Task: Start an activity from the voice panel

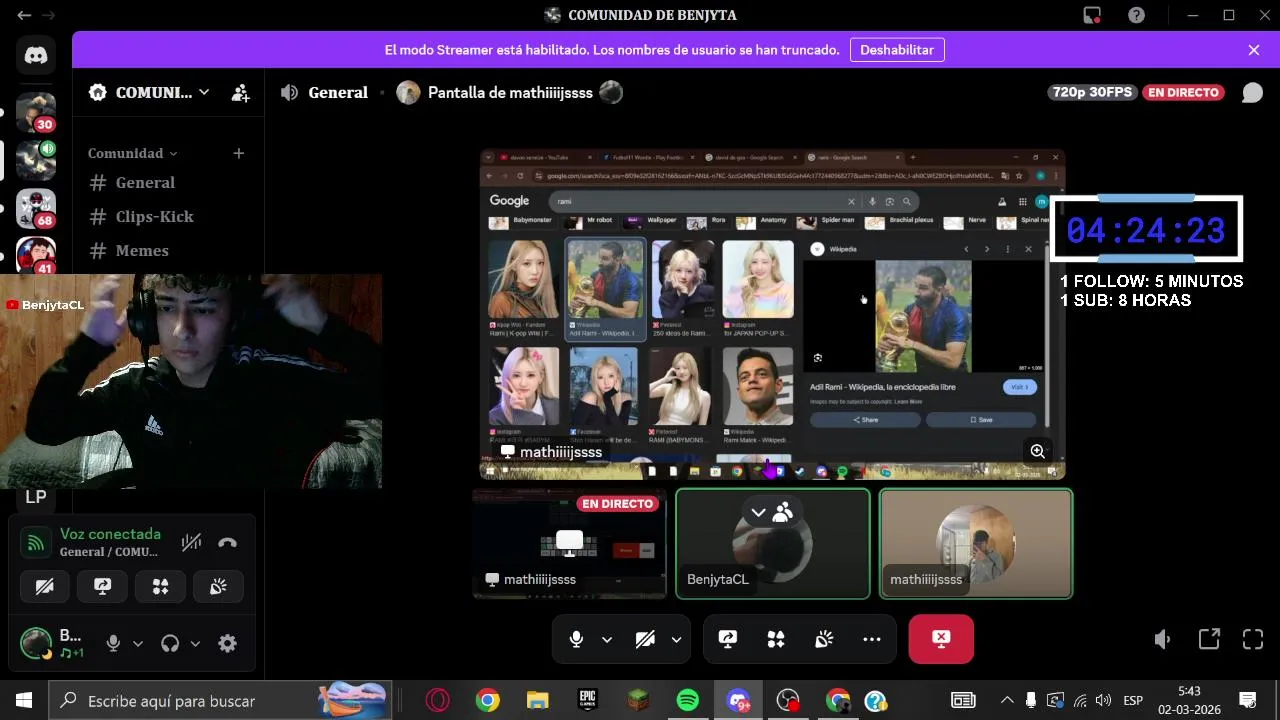Action: (x=160, y=587)
